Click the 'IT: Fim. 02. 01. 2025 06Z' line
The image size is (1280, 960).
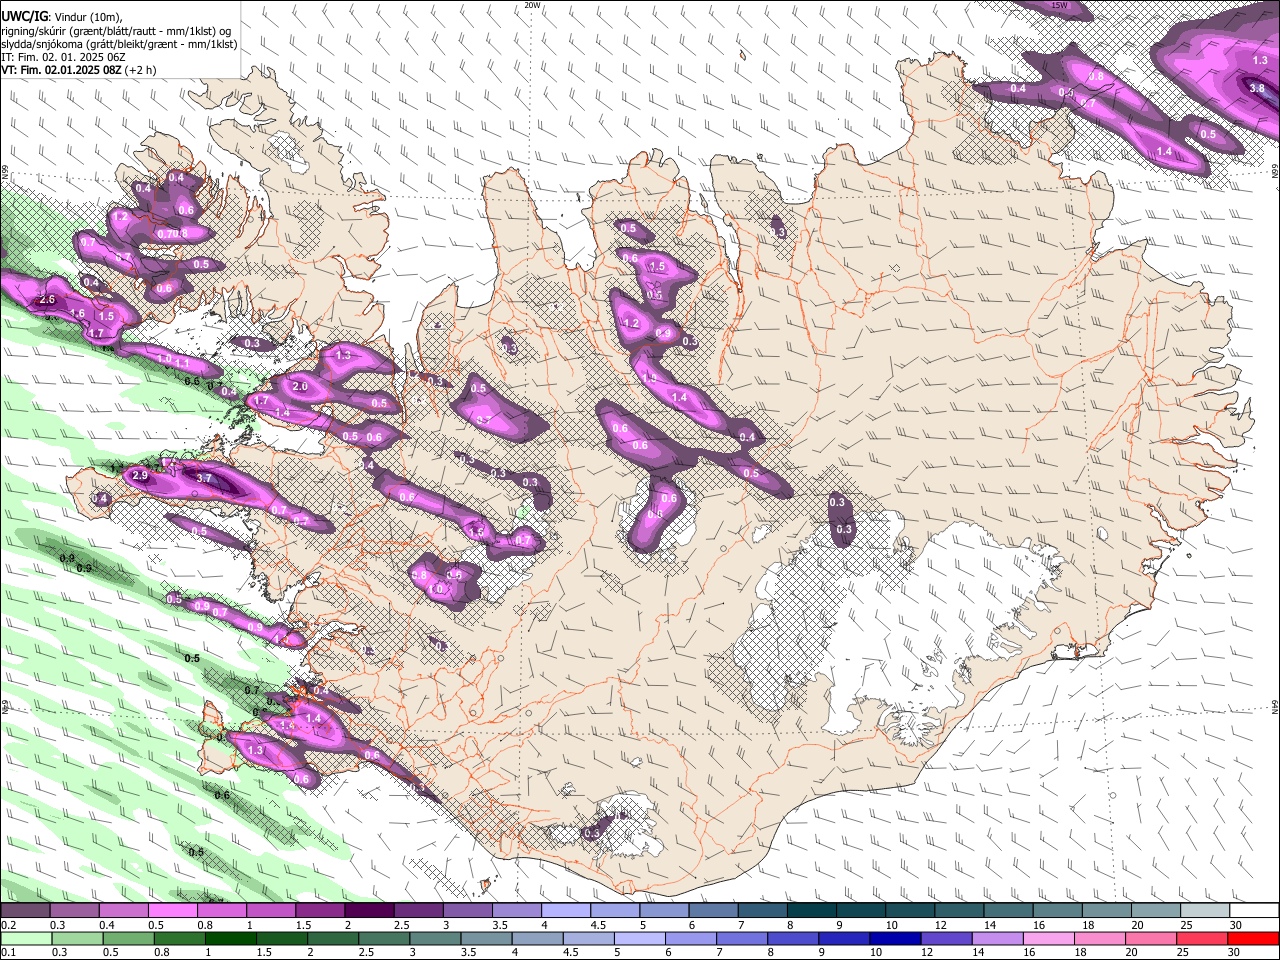tap(63, 57)
